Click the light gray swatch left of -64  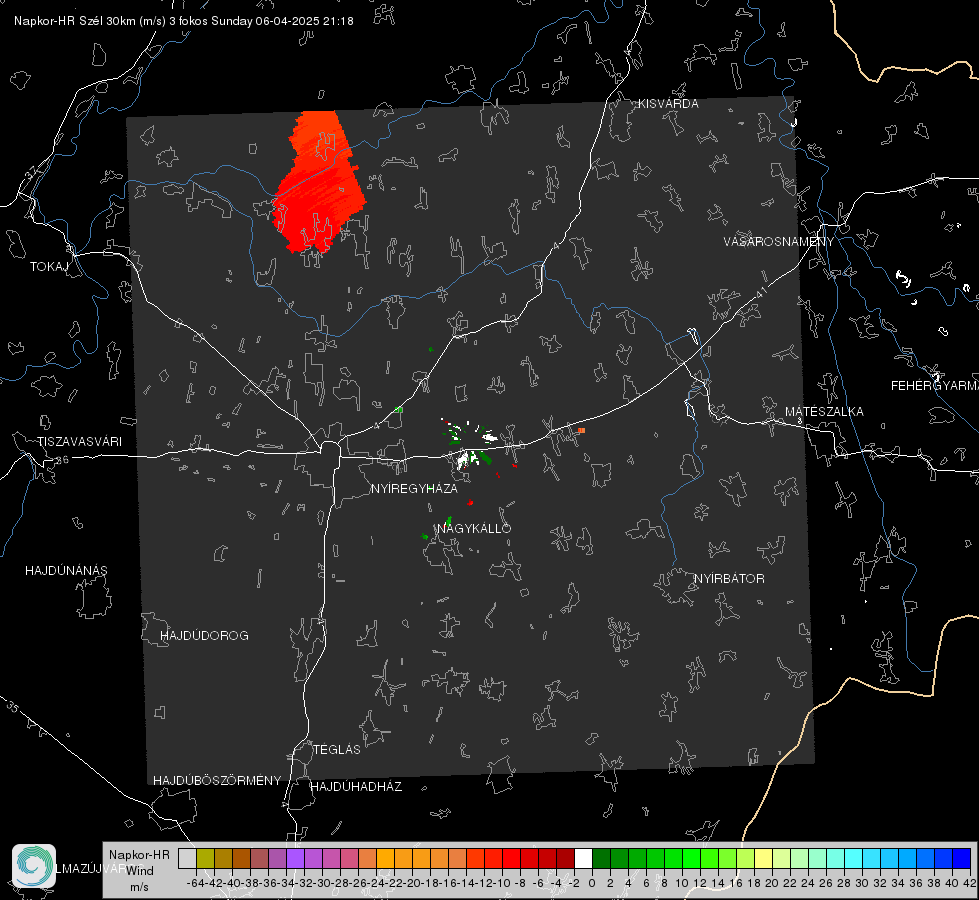[x=187, y=858]
